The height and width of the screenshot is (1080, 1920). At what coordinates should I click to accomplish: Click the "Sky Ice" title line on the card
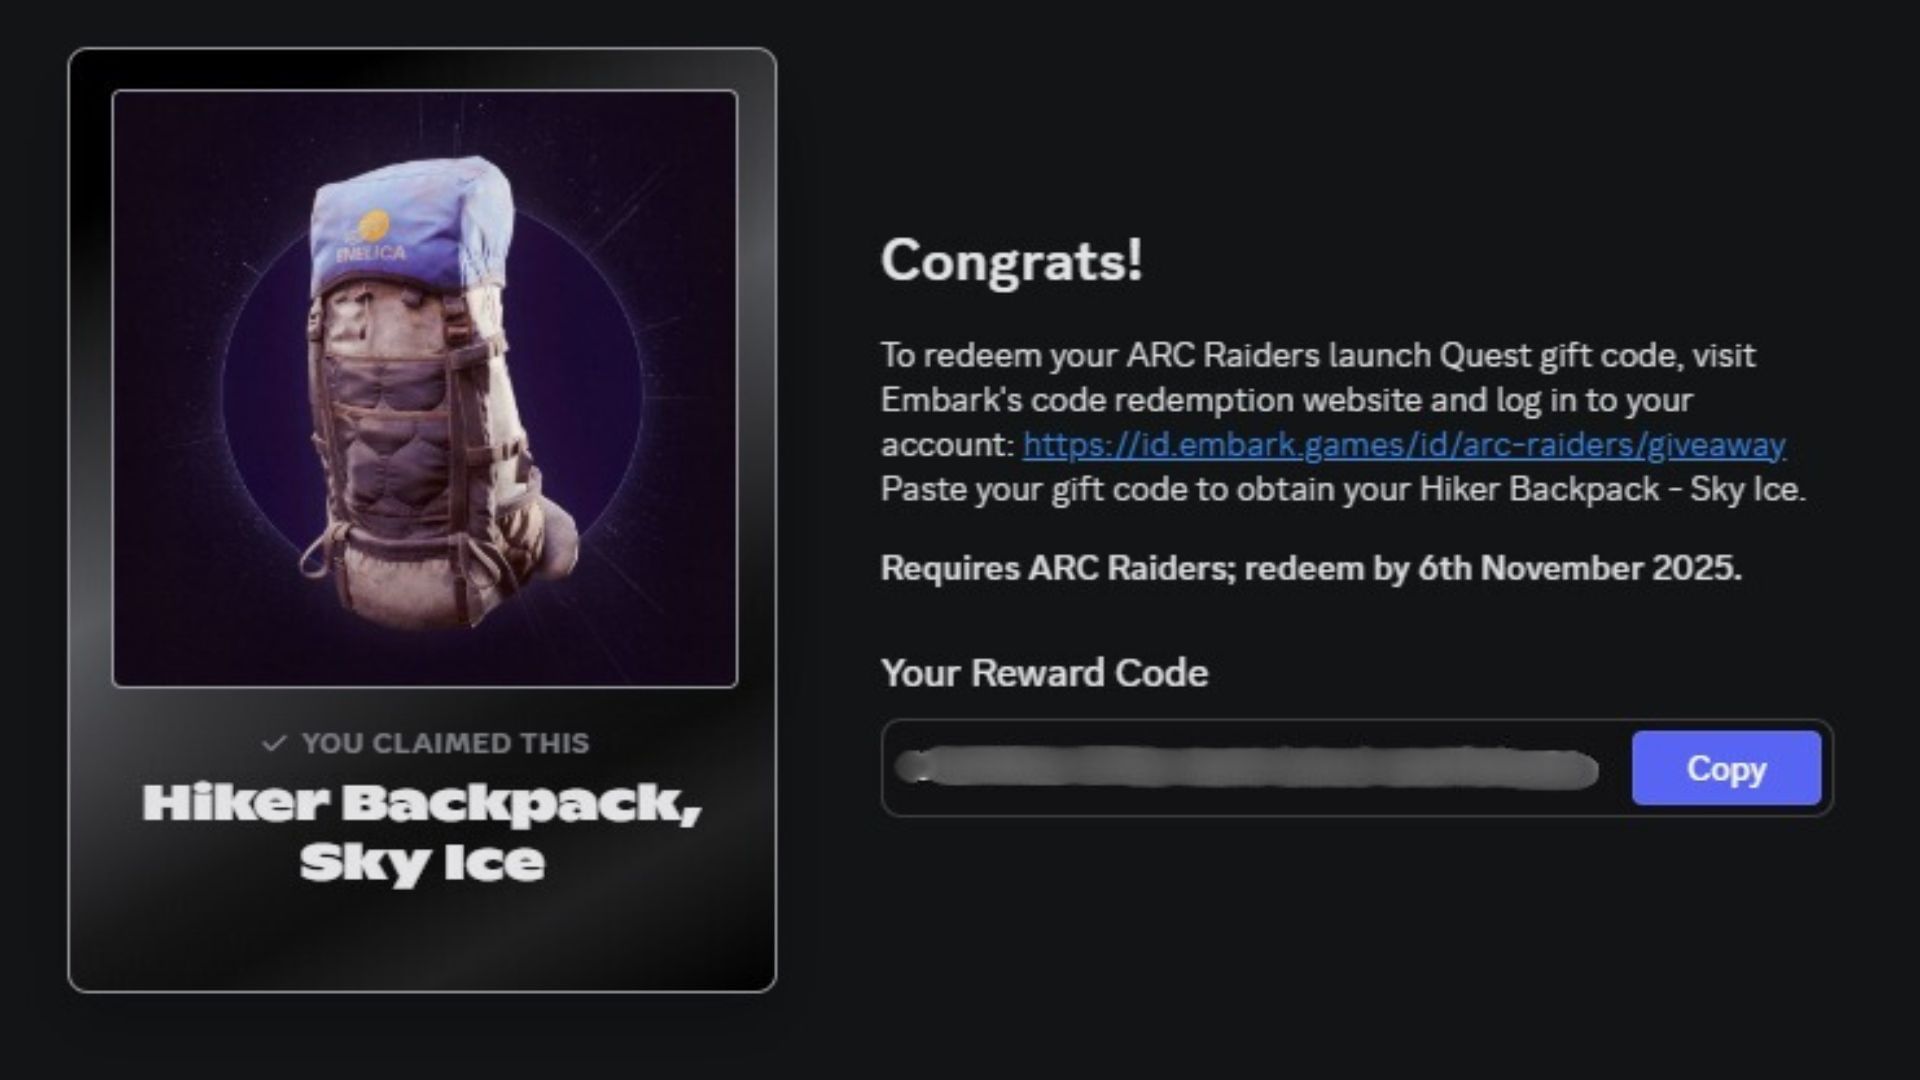click(422, 862)
